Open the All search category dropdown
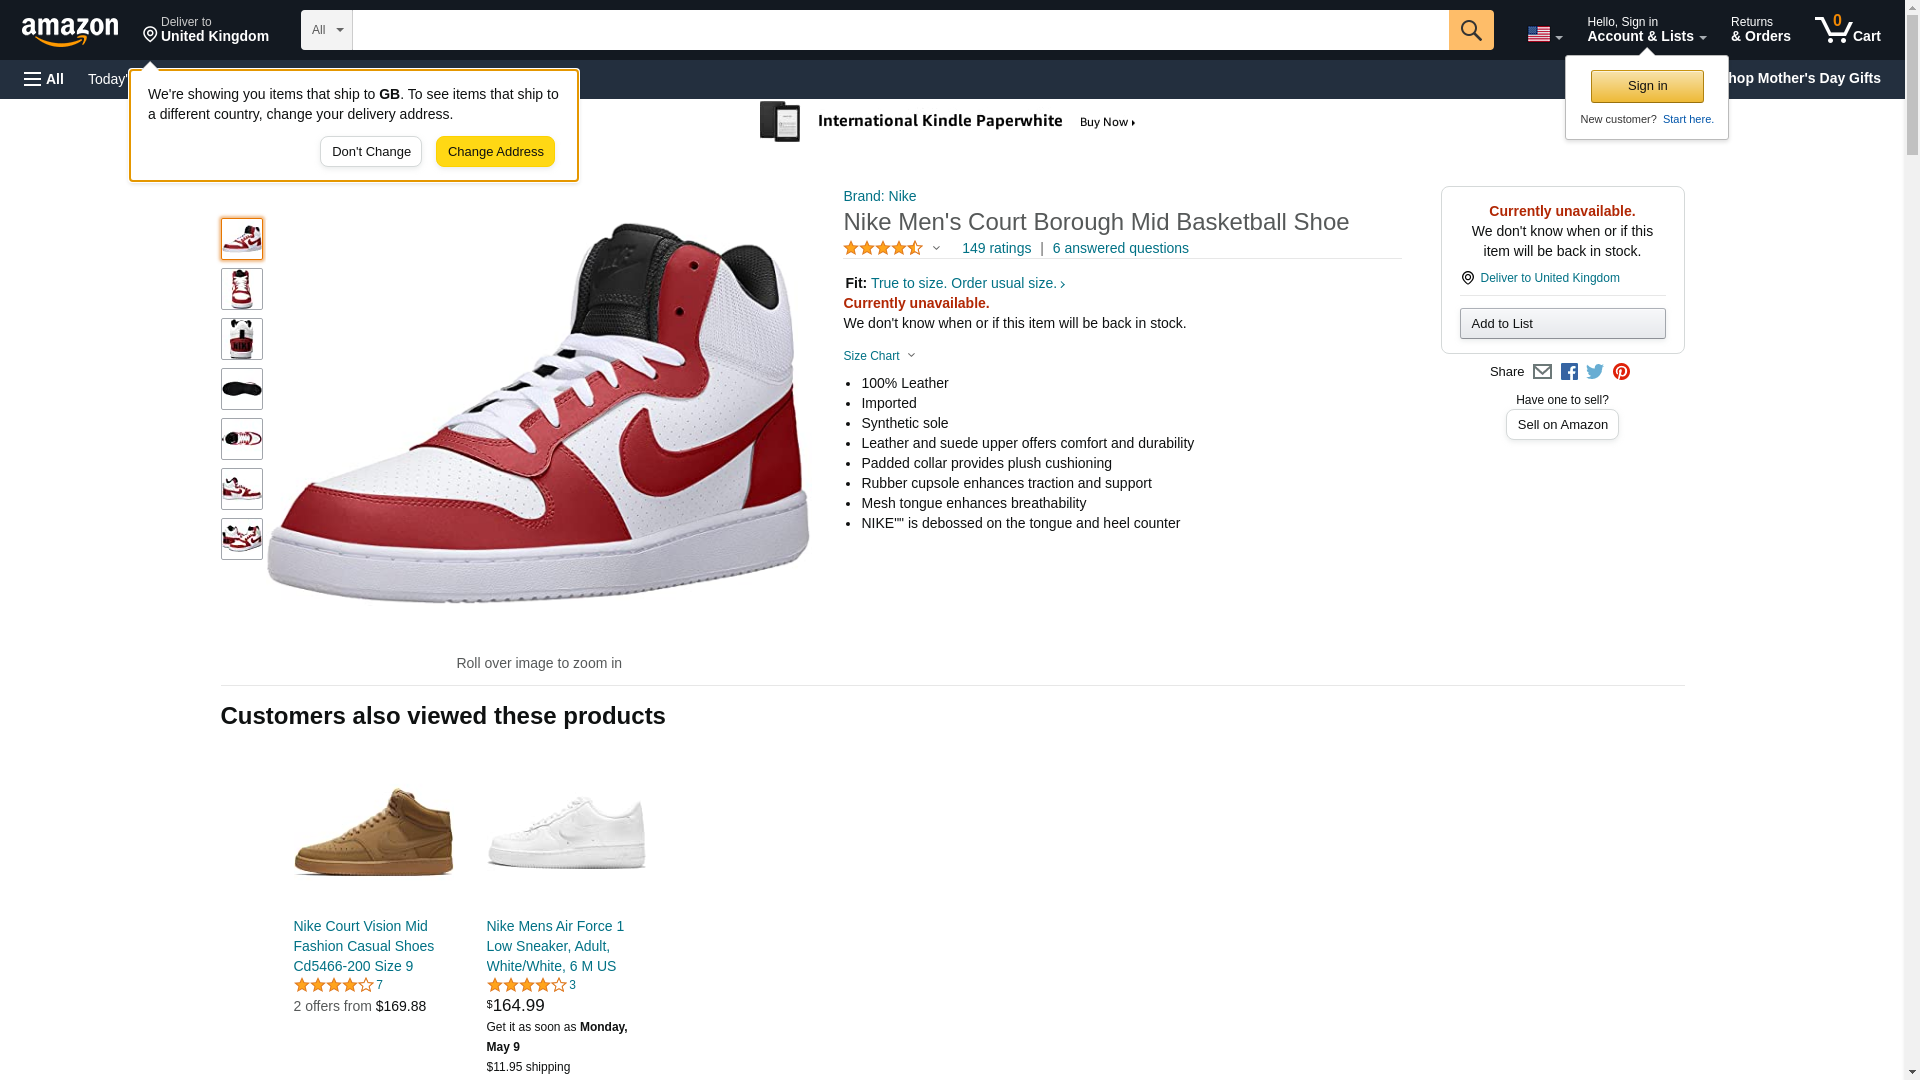The height and width of the screenshot is (1080, 1920). click(x=327, y=30)
